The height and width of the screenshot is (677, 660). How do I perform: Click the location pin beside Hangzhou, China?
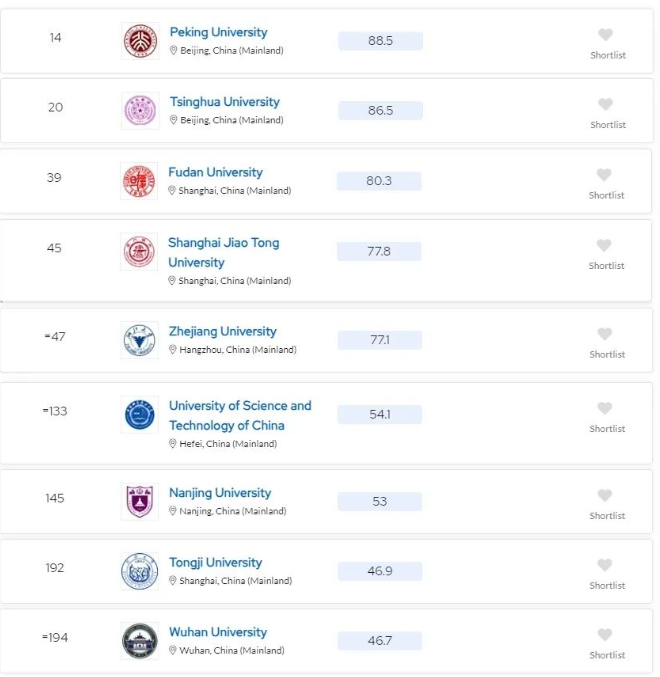(173, 349)
